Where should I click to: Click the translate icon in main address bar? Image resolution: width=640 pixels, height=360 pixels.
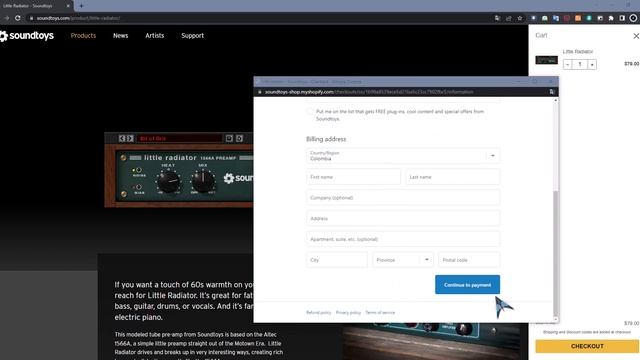tap(497, 18)
